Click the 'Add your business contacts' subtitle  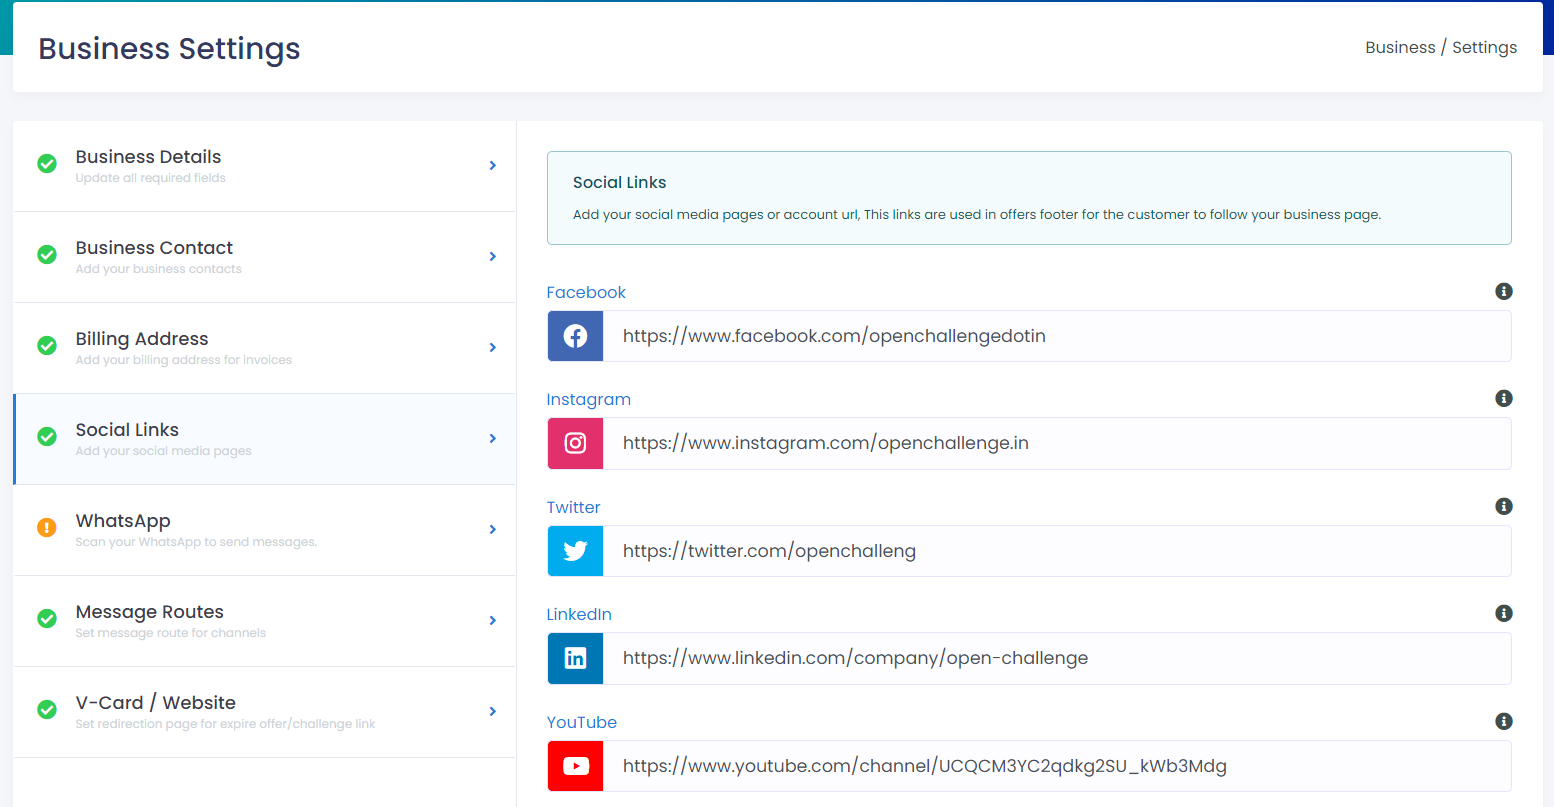159,269
